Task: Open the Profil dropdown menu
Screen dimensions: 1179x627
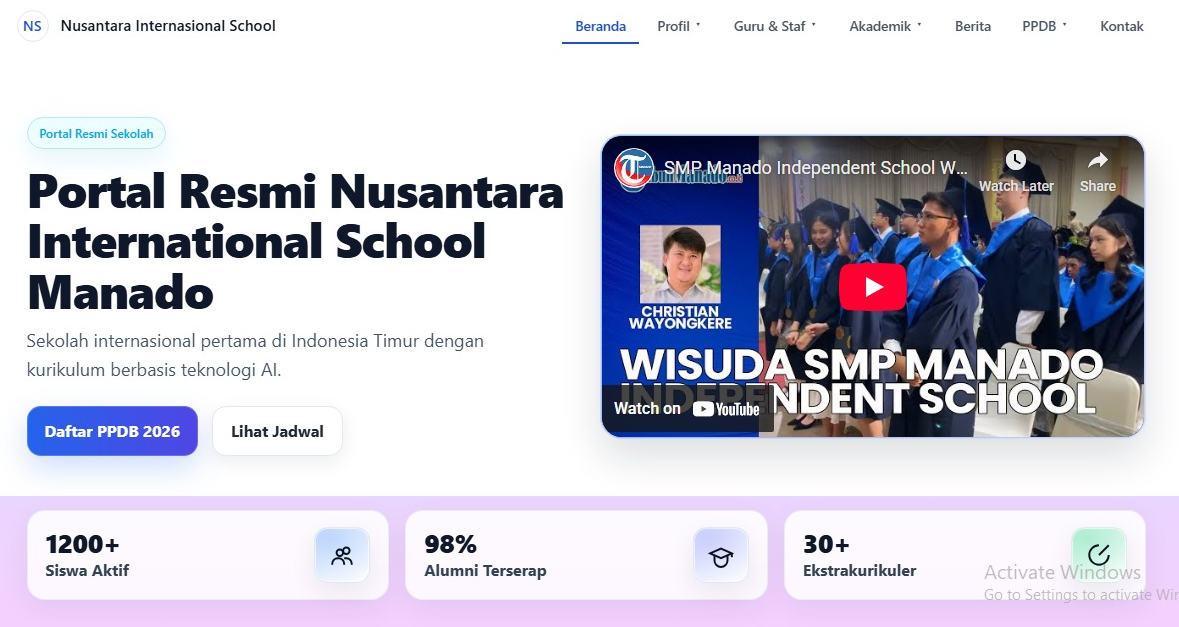Action: pyautogui.click(x=675, y=26)
